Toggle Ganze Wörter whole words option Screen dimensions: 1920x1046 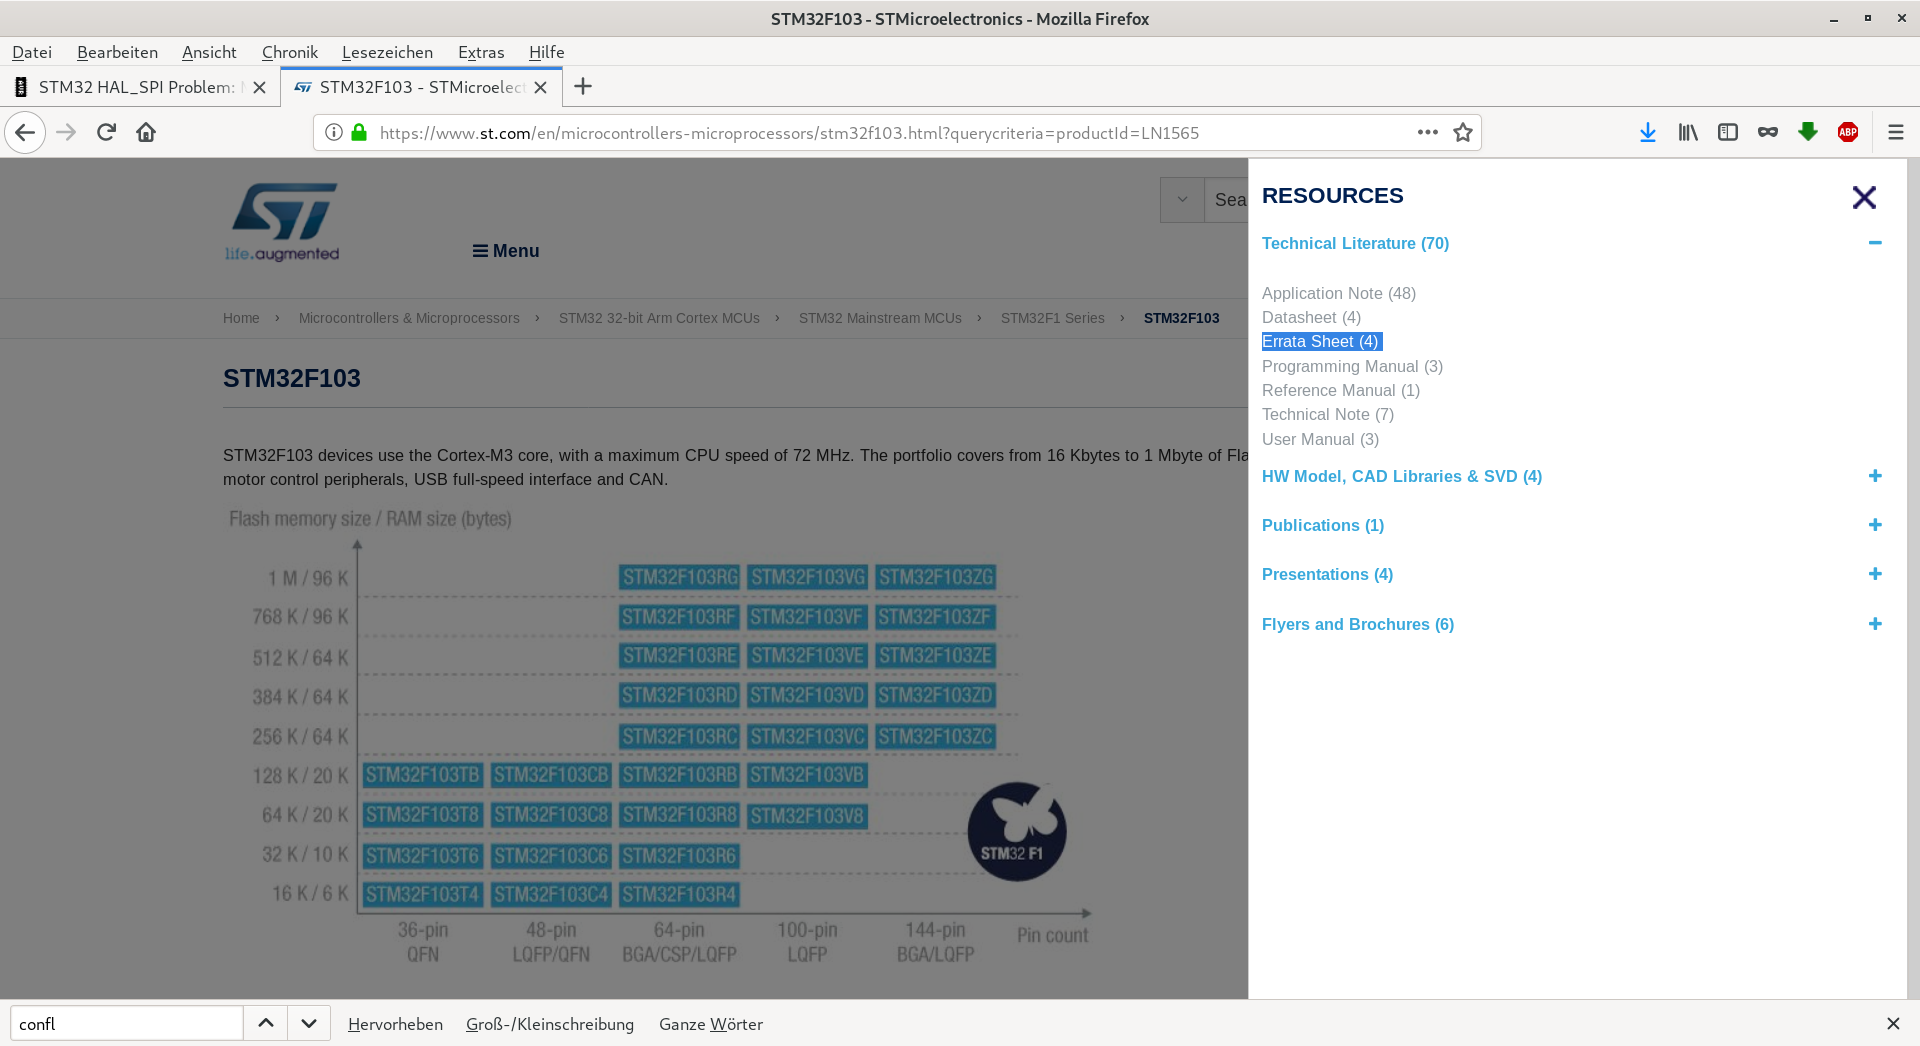(711, 1024)
